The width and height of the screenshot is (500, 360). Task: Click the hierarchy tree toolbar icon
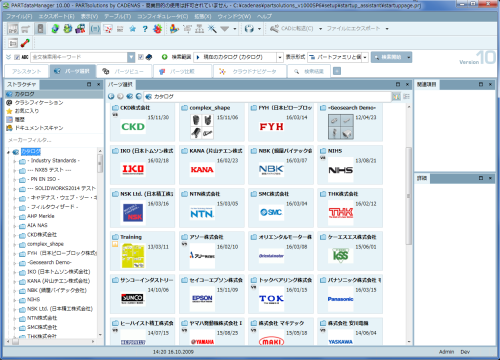click(x=200, y=29)
